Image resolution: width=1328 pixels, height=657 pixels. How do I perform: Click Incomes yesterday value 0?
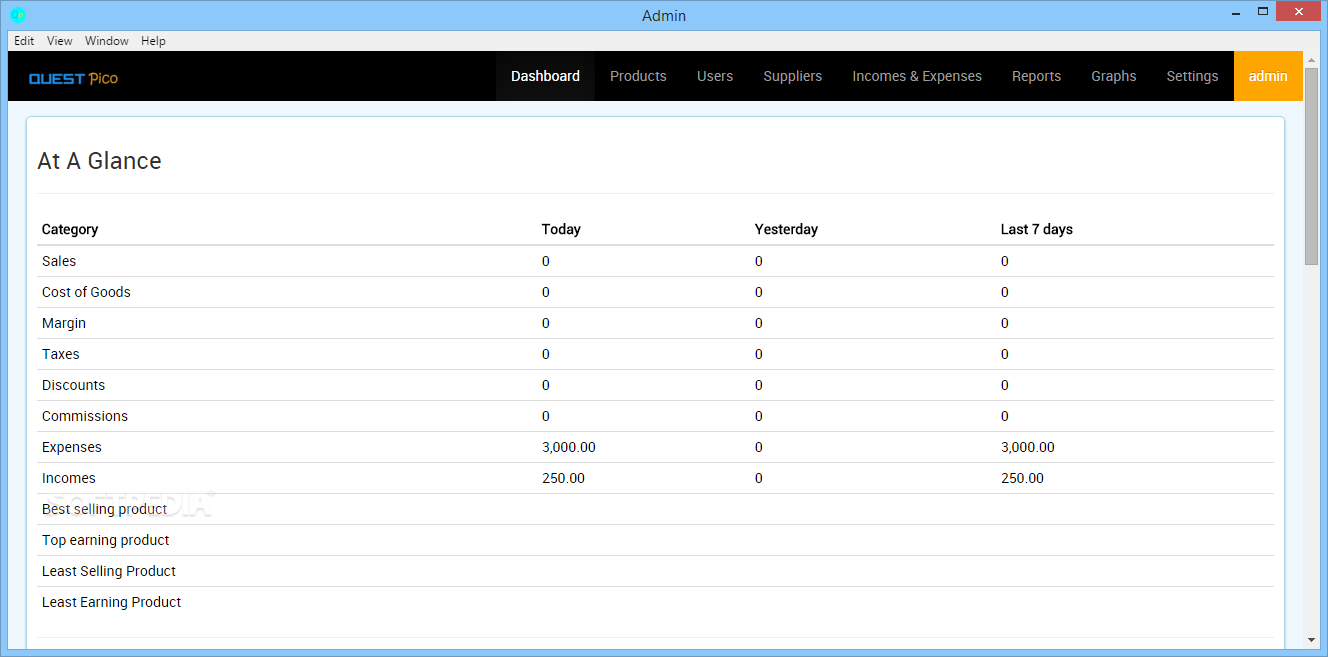coord(759,478)
